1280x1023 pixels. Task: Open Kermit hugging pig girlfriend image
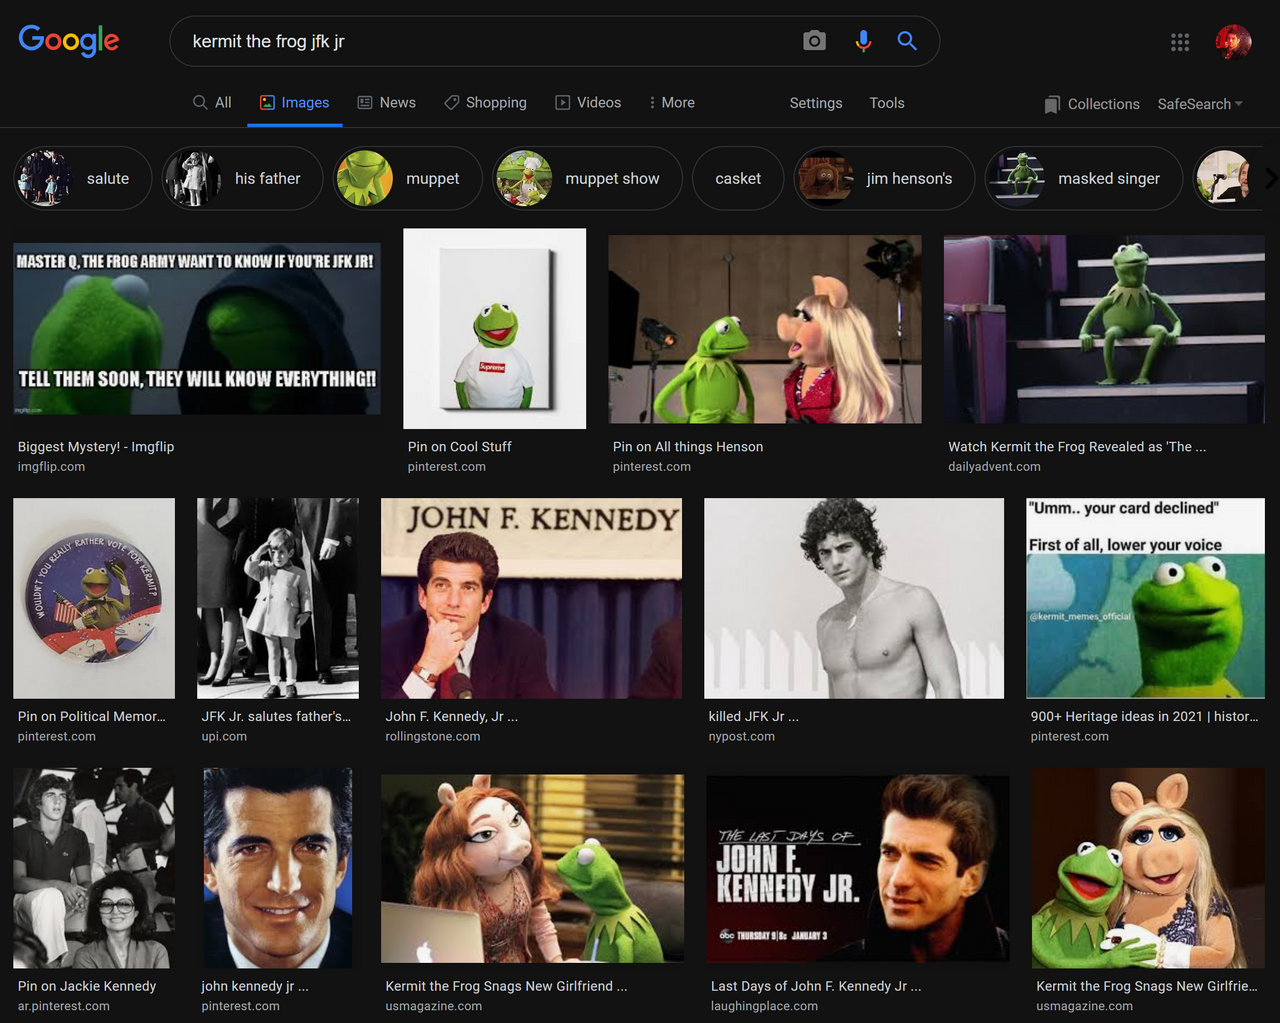(1149, 868)
